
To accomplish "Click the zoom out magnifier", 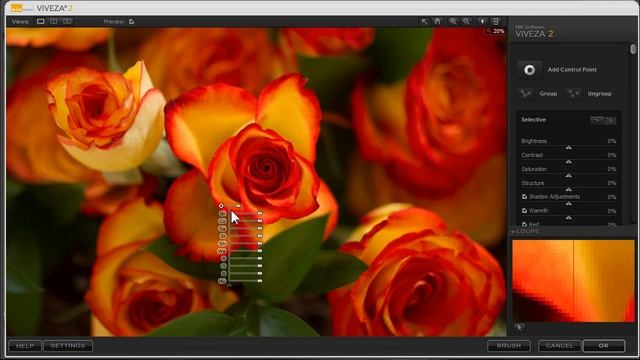I will [x=467, y=21].
